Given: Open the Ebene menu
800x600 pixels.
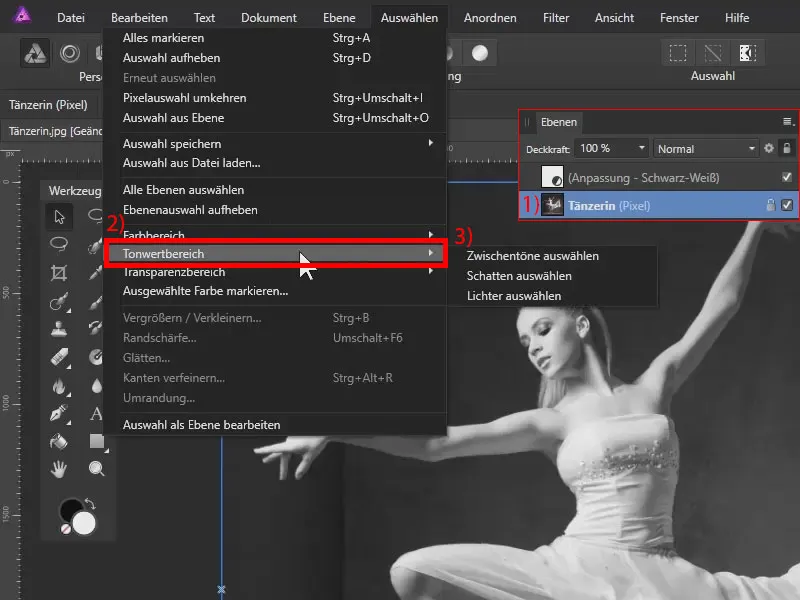Looking at the screenshot, I should pos(339,18).
